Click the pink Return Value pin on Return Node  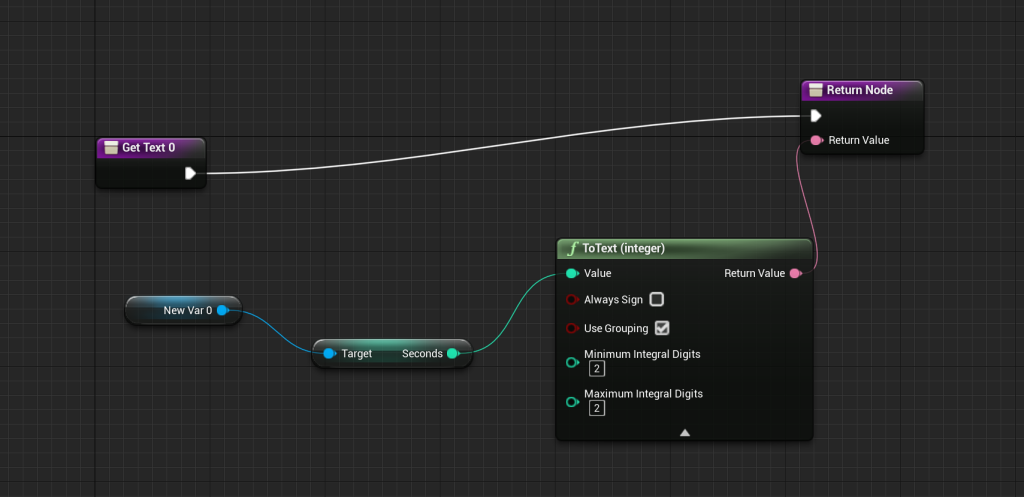pyautogui.click(x=816, y=140)
